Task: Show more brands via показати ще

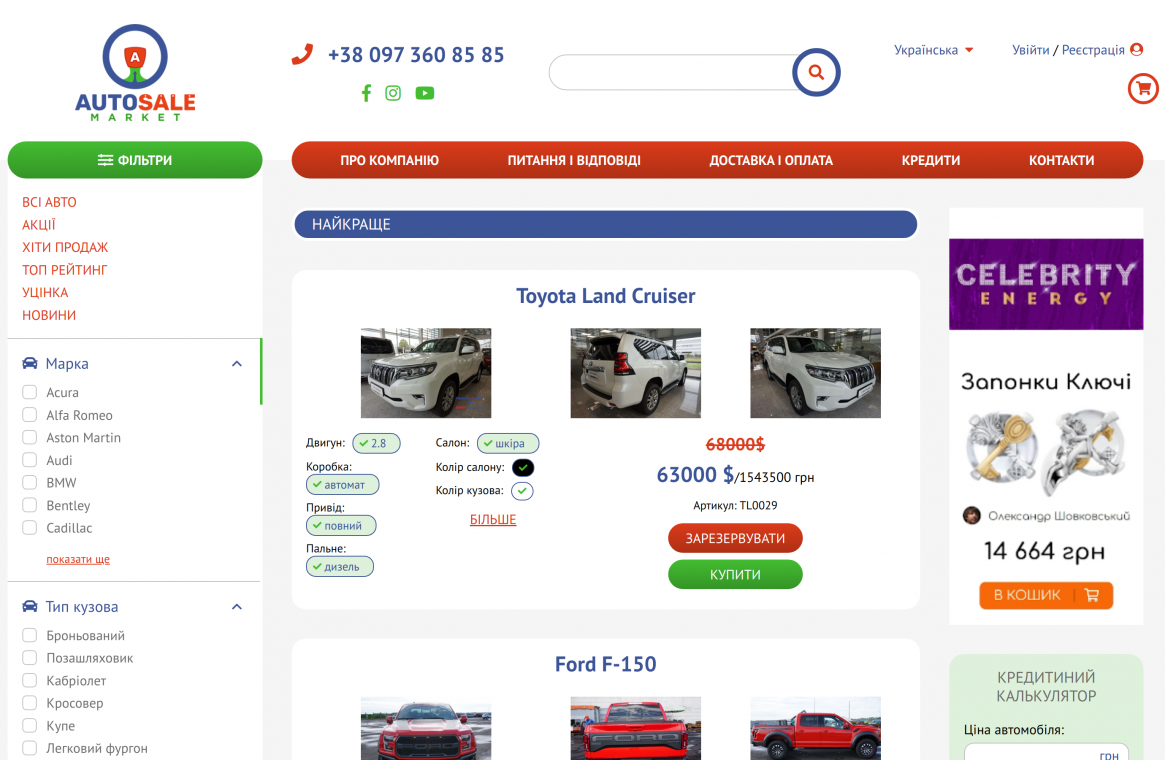Action: (x=78, y=559)
